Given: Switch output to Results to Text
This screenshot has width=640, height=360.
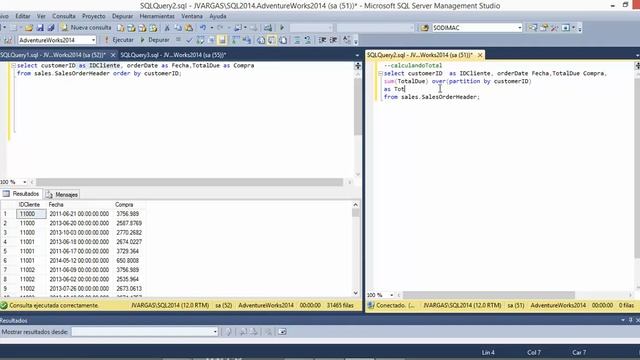Looking at the screenshot, I should (261, 40).
